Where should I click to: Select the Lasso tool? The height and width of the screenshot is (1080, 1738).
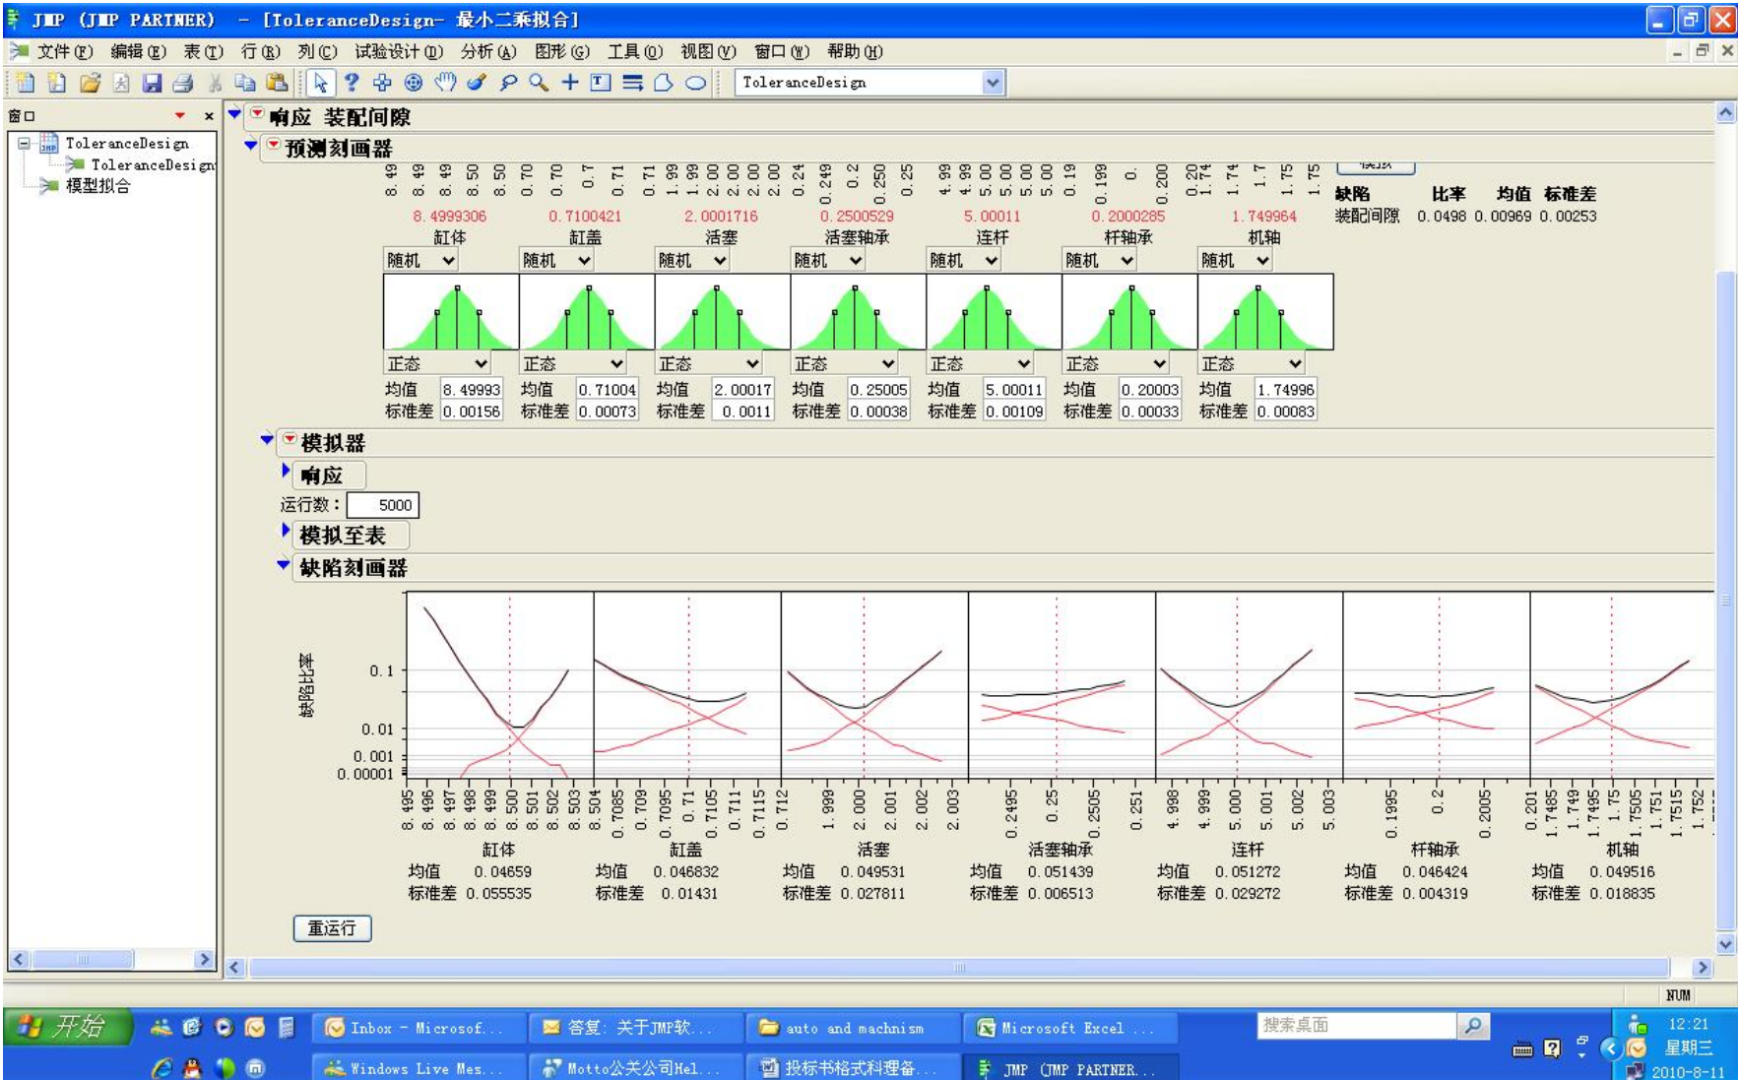508,83
